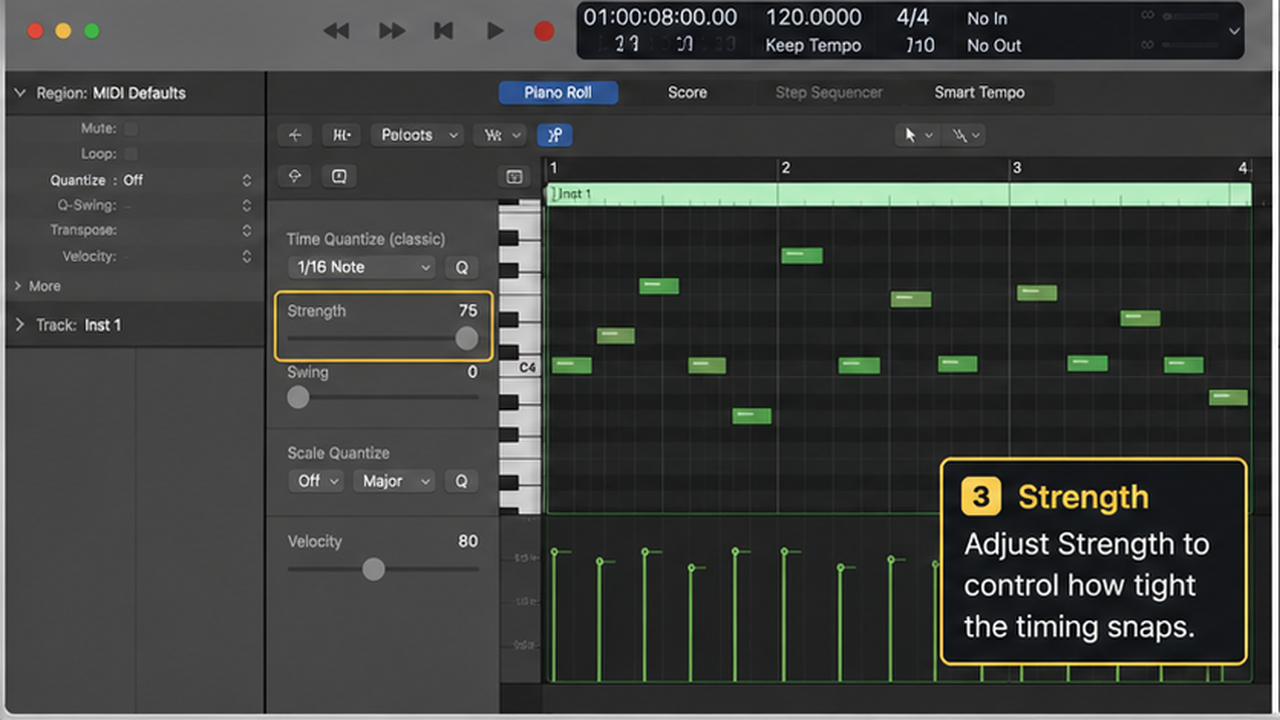
Task: Toggle the Mute checkbox in the region inspector
Action: [131, 129]
